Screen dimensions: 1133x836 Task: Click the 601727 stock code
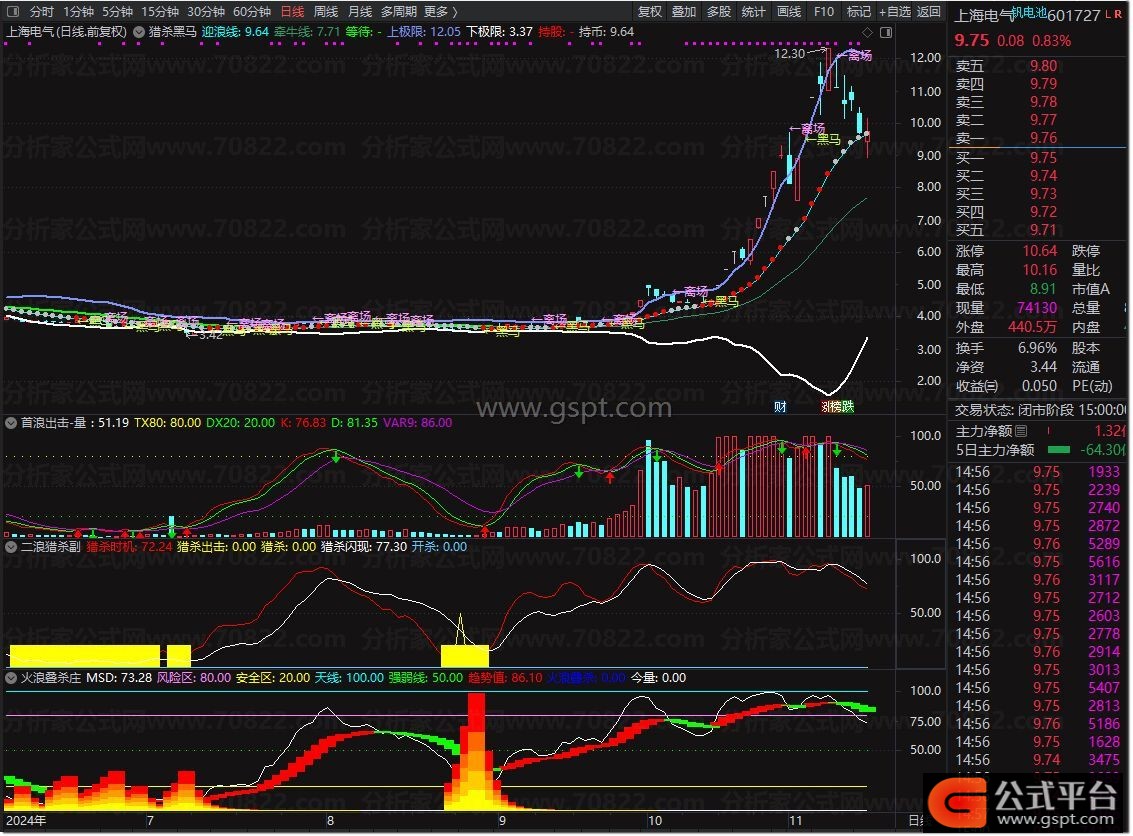click(x=1074, y=15)
